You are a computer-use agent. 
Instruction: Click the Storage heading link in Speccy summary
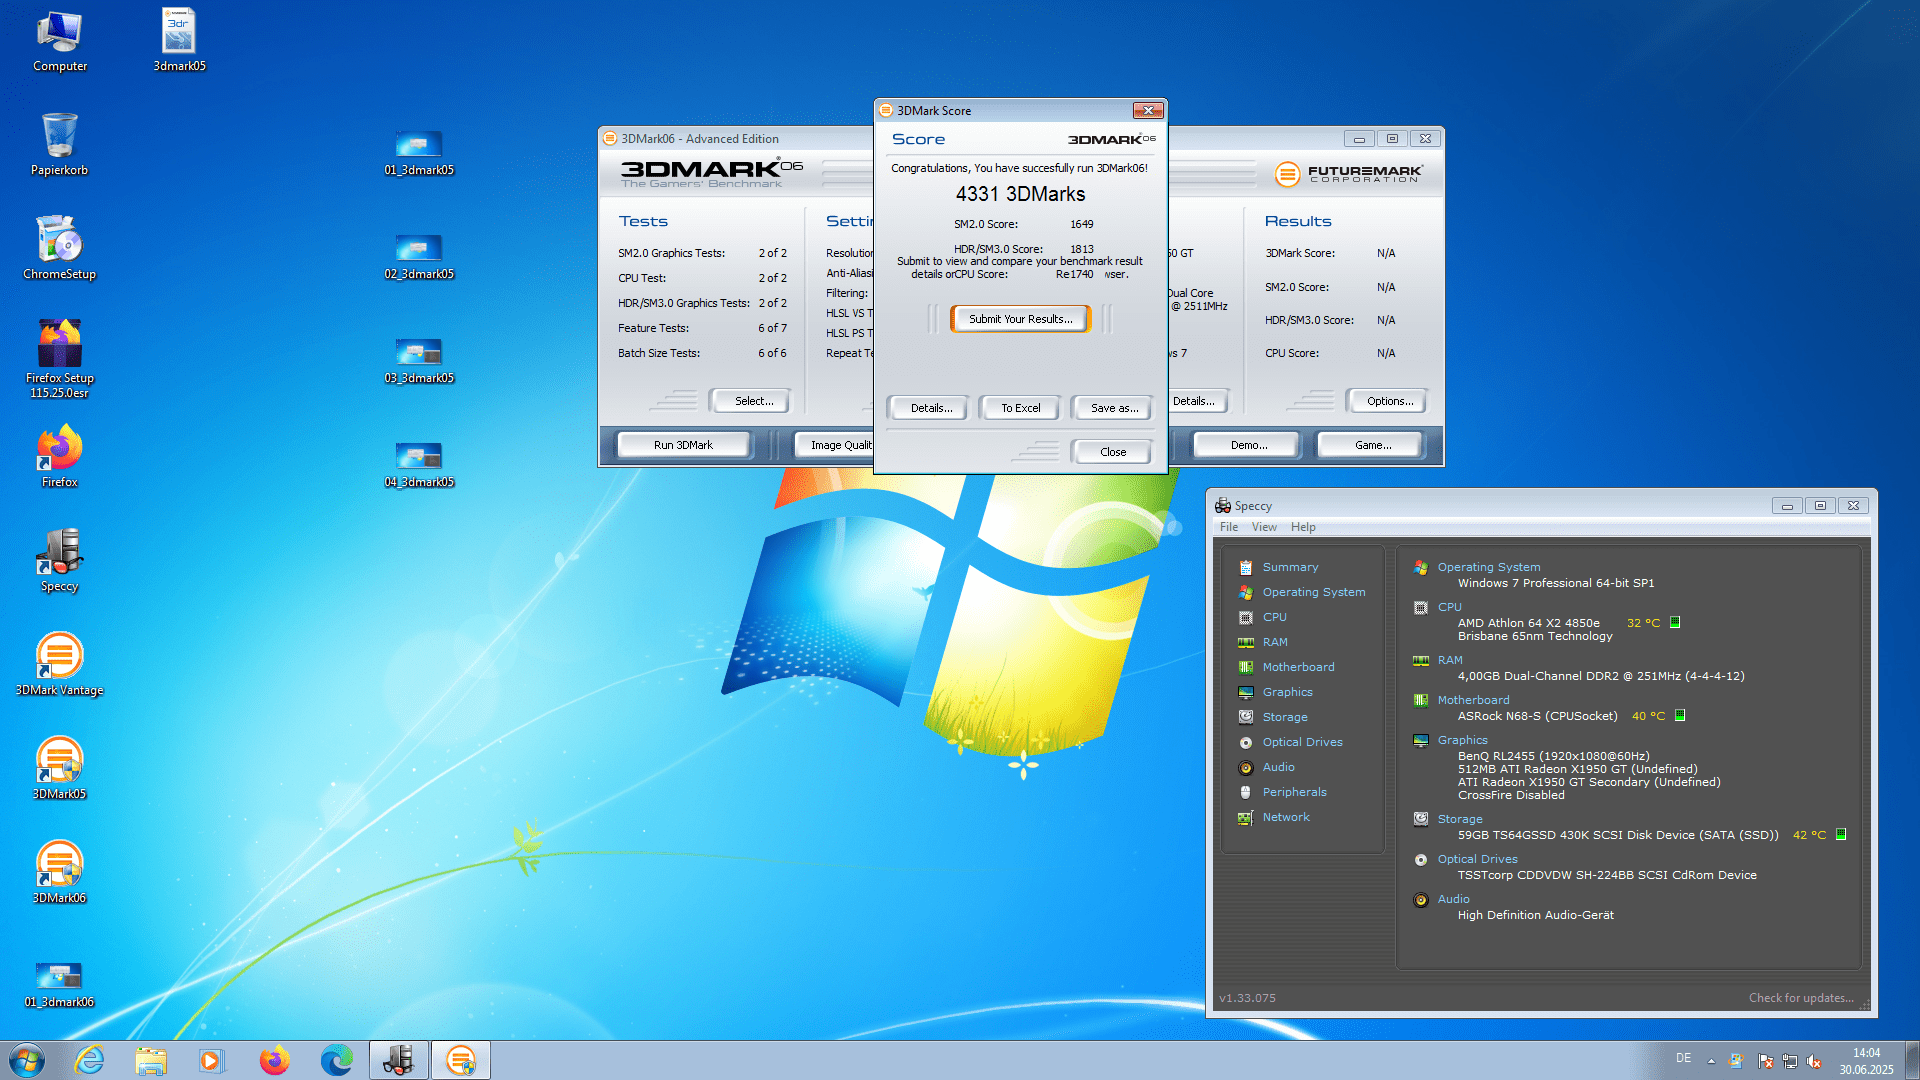(1460, 819)
